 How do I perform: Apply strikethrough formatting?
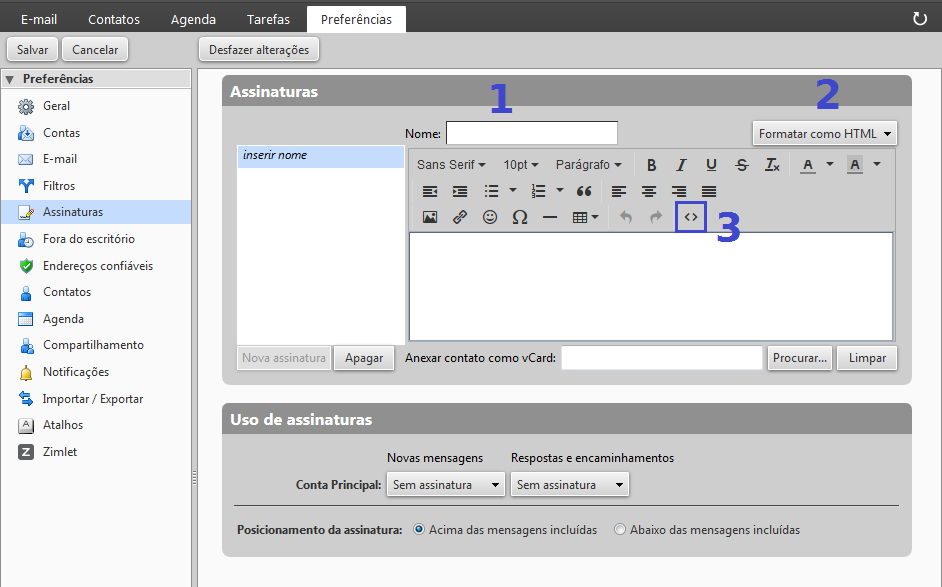click(742, 165)
